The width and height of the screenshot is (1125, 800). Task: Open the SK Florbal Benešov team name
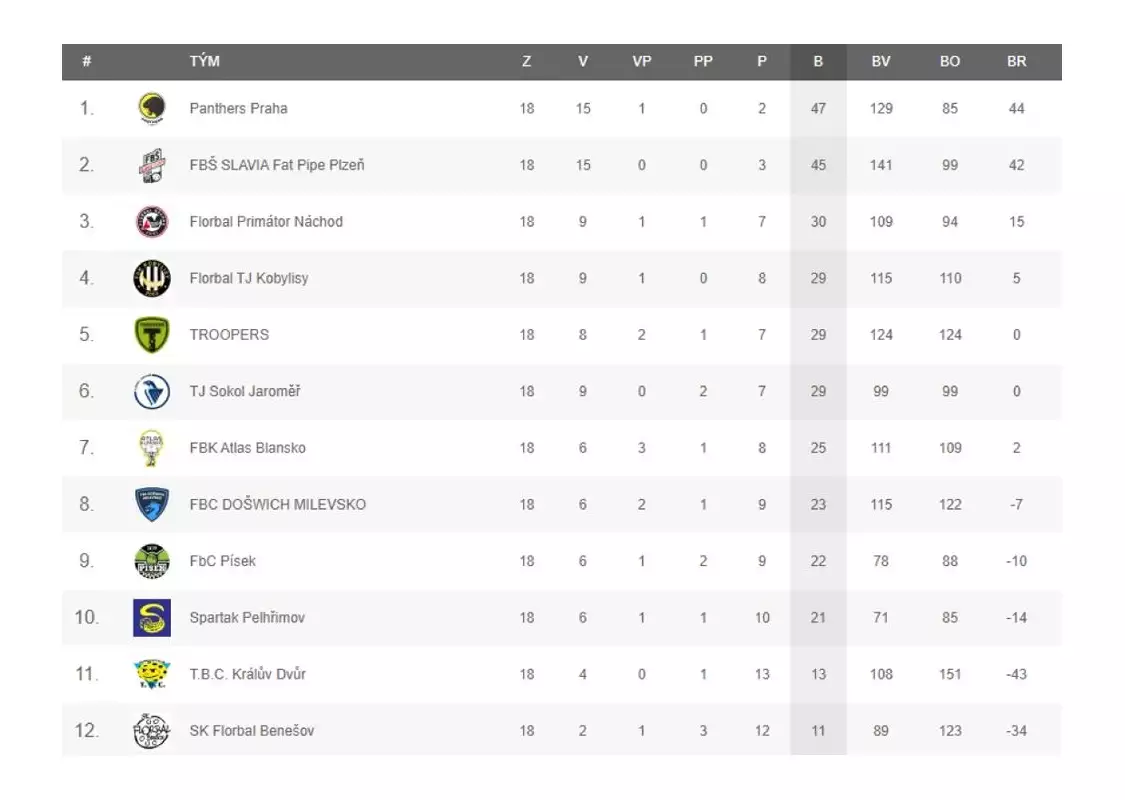coord(251,731)
